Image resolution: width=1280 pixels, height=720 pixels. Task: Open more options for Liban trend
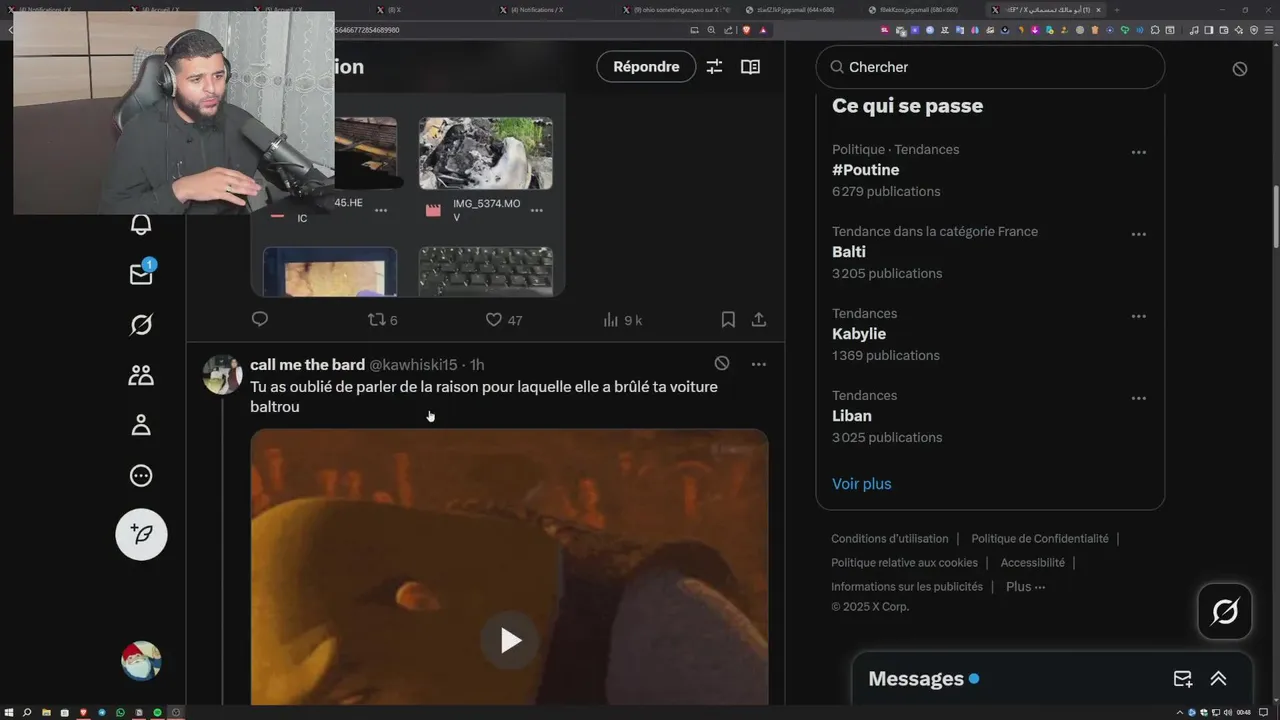click(1138, 398)
